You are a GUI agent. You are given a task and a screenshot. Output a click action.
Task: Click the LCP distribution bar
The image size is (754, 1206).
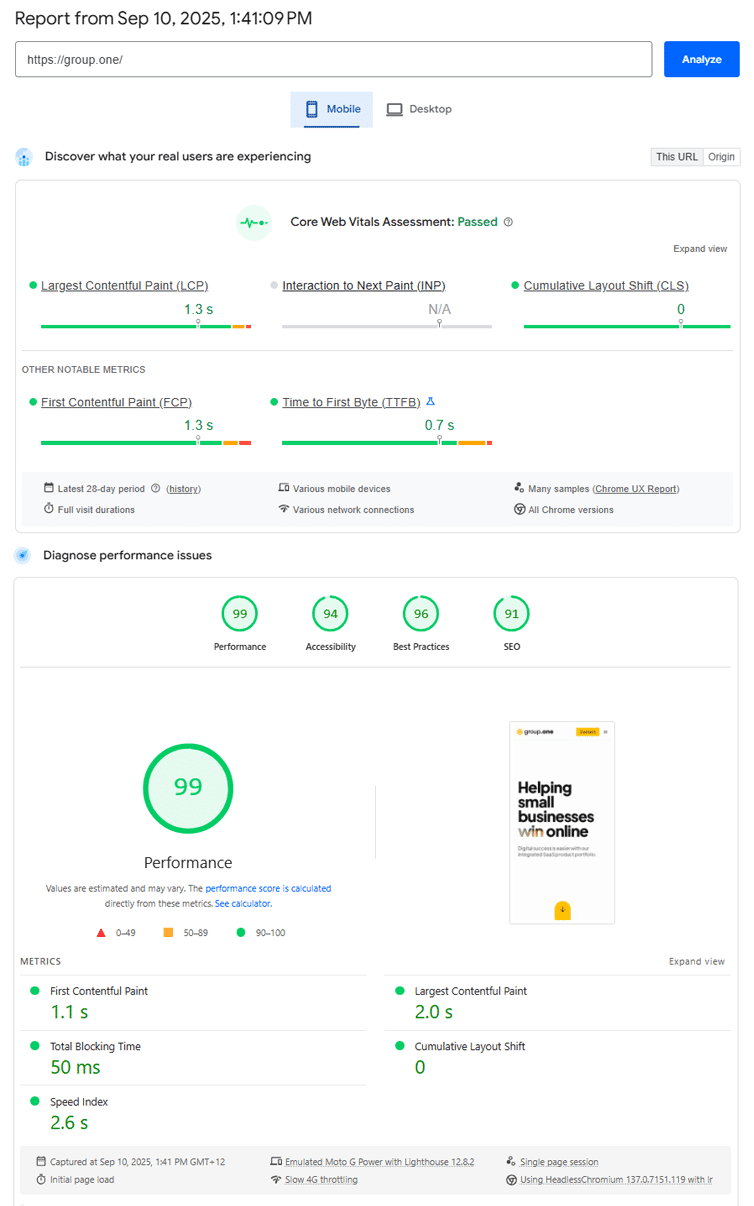pos(145,326)
